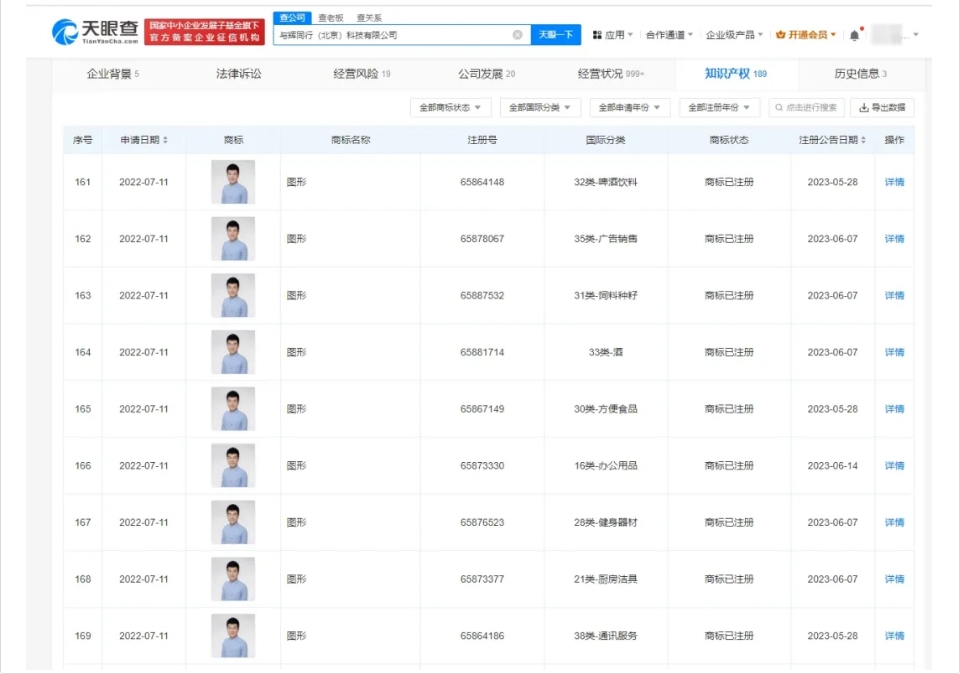Open 详情 for registration 65864186
This screenshot has width=960, height=674.
pos(894,635)
